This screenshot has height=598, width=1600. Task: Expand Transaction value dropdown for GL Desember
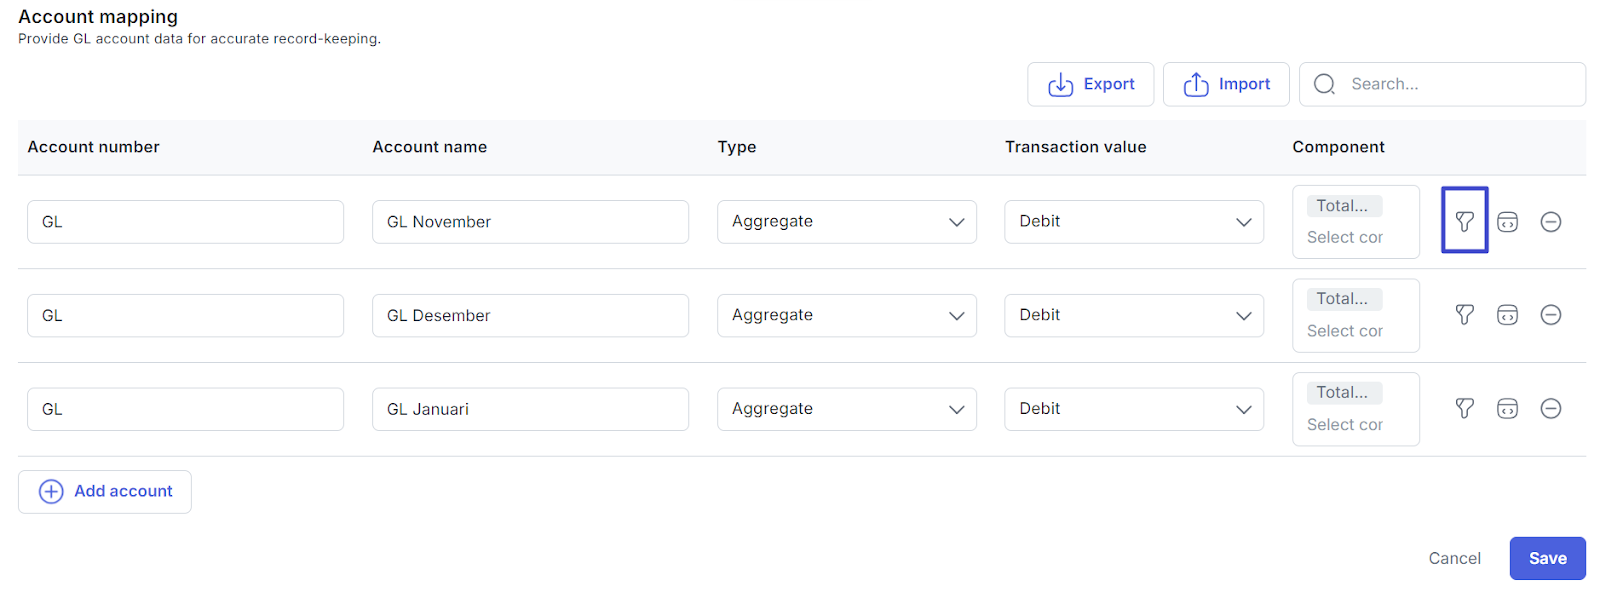pyautogui.click(x=1133, y=315)
